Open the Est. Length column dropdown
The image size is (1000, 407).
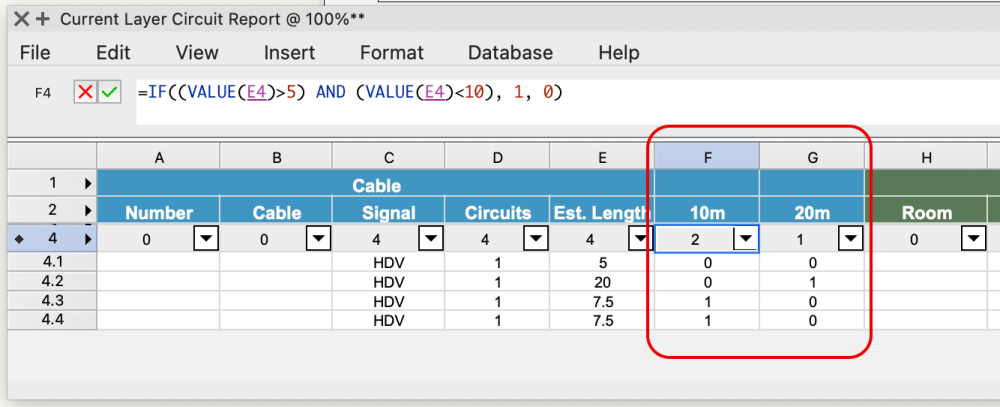[638, 239]
